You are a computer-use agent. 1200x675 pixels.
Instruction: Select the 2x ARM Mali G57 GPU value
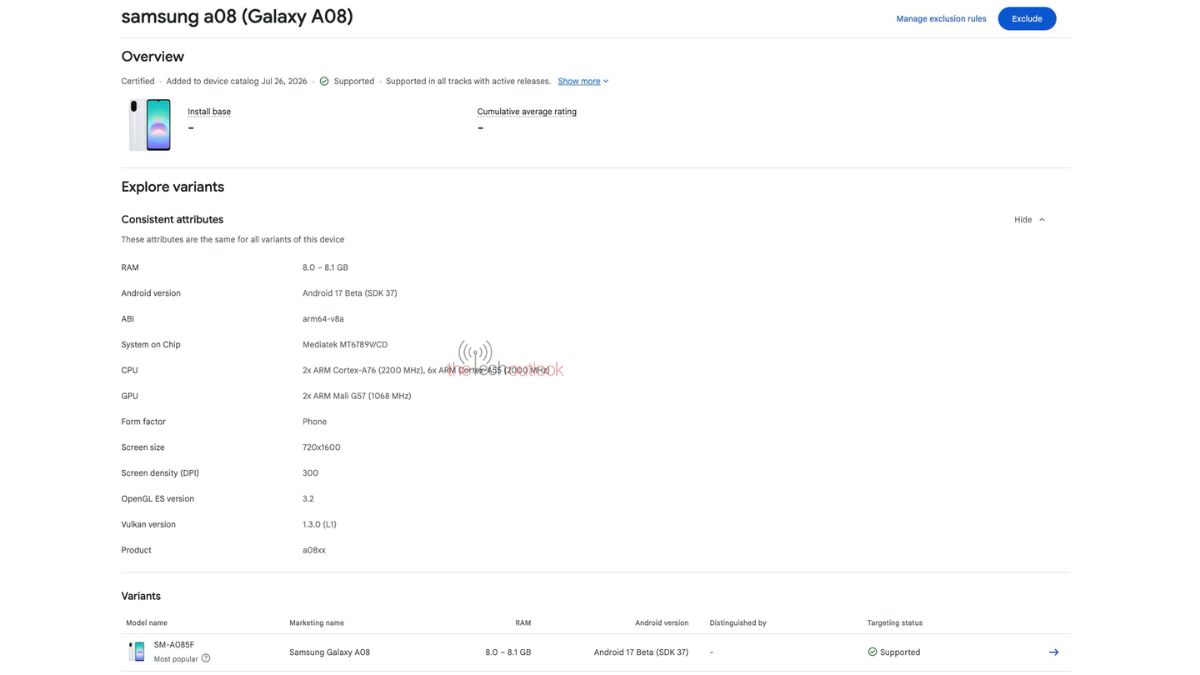coord(356,396)
